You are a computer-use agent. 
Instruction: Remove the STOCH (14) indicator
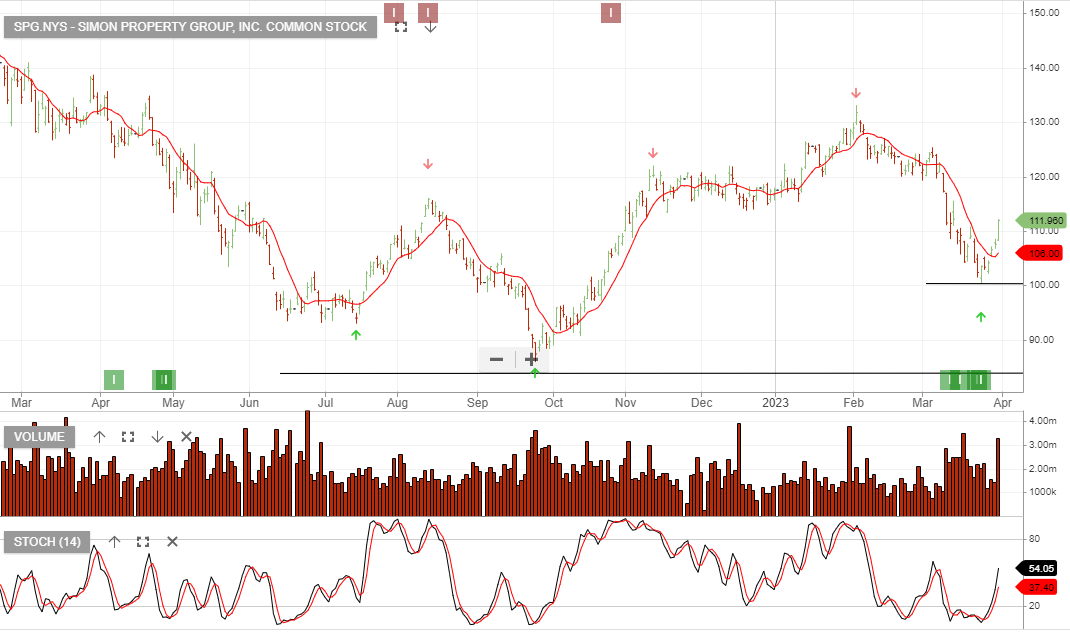click(172, 542)
